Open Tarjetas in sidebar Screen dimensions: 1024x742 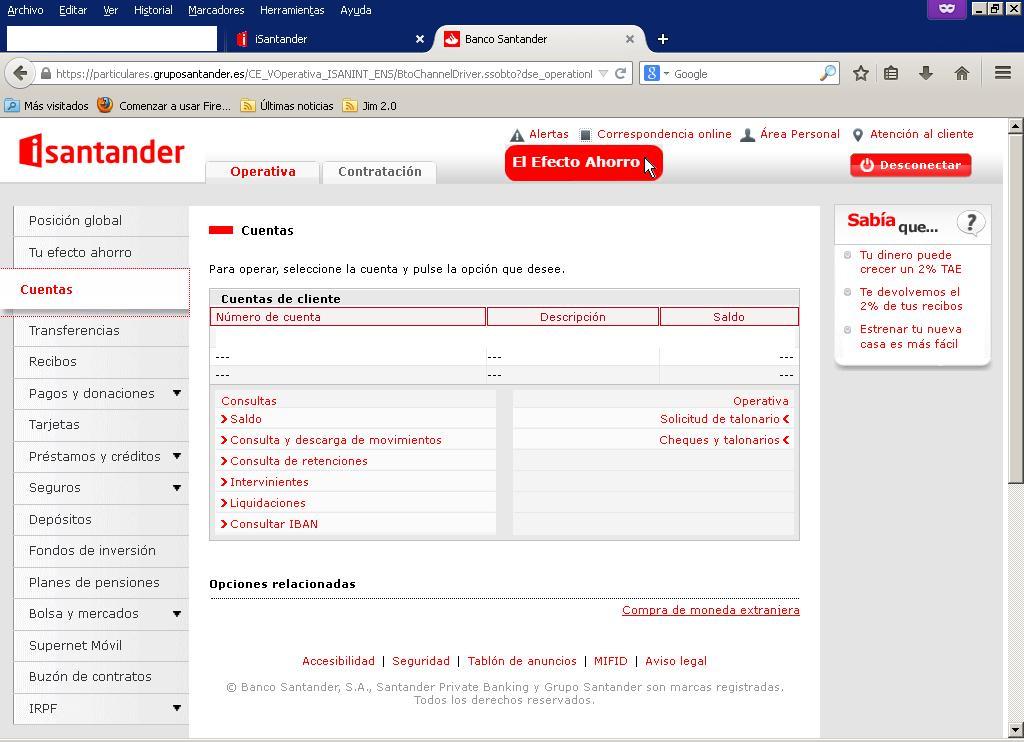click(x=101, y=425)
